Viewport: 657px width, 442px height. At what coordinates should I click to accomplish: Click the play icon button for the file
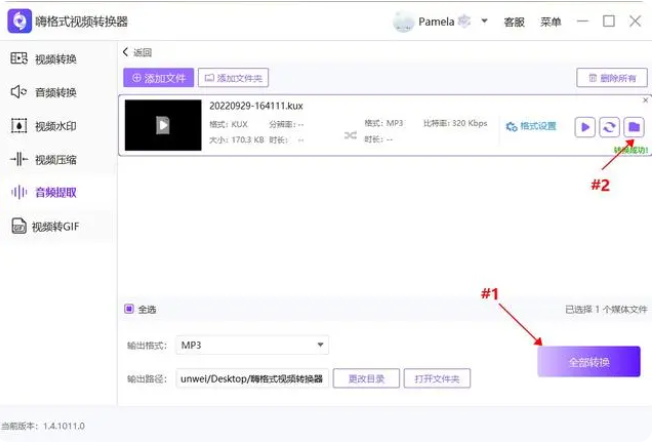[585, 127]
